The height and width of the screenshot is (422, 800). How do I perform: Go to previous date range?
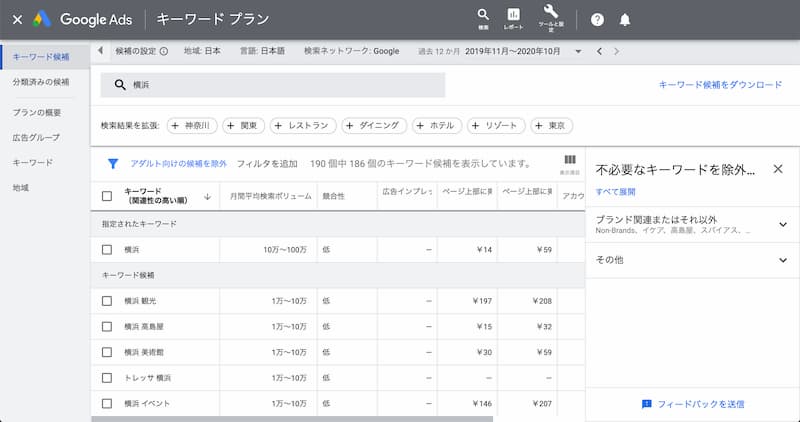pos(599,51)
